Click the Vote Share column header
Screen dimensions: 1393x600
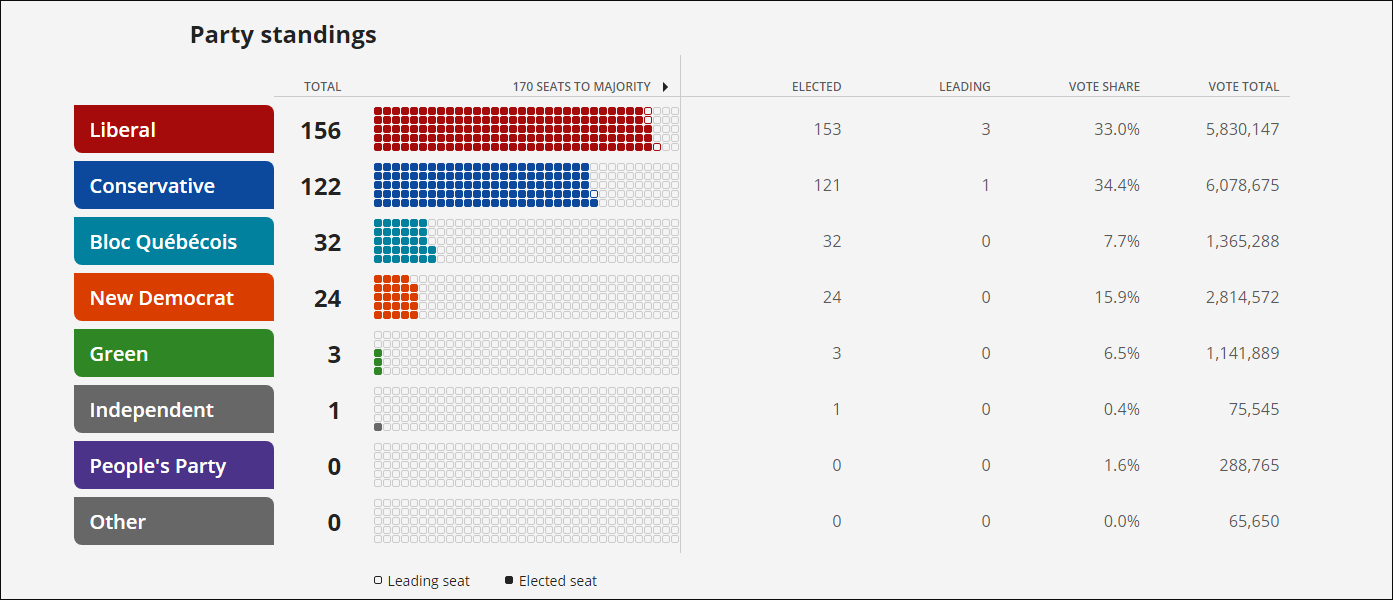coord(1104,87)
